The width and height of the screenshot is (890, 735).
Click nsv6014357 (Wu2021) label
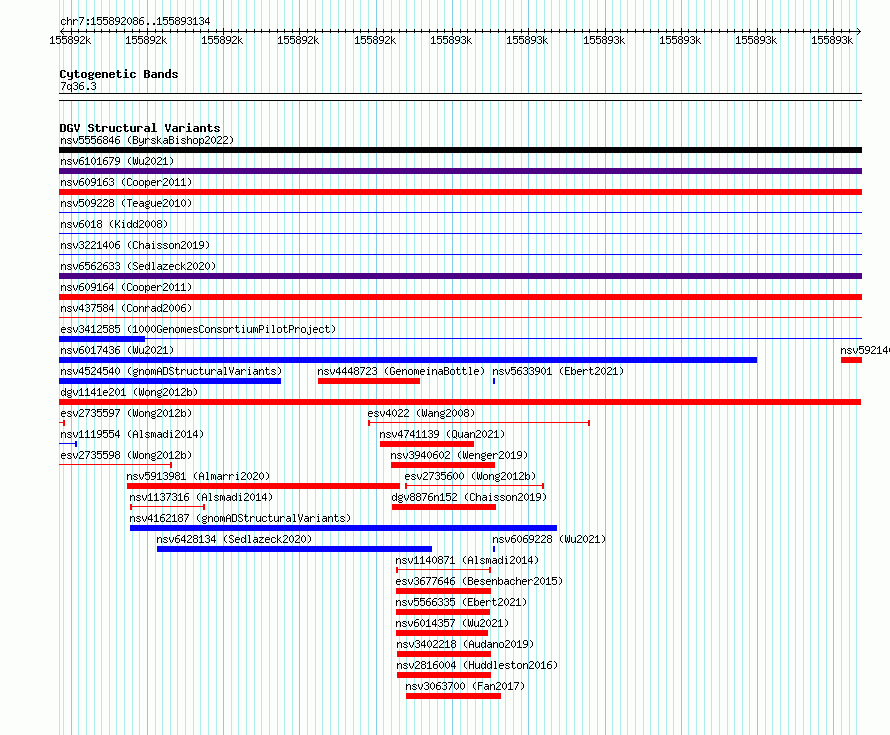[452, 623]
